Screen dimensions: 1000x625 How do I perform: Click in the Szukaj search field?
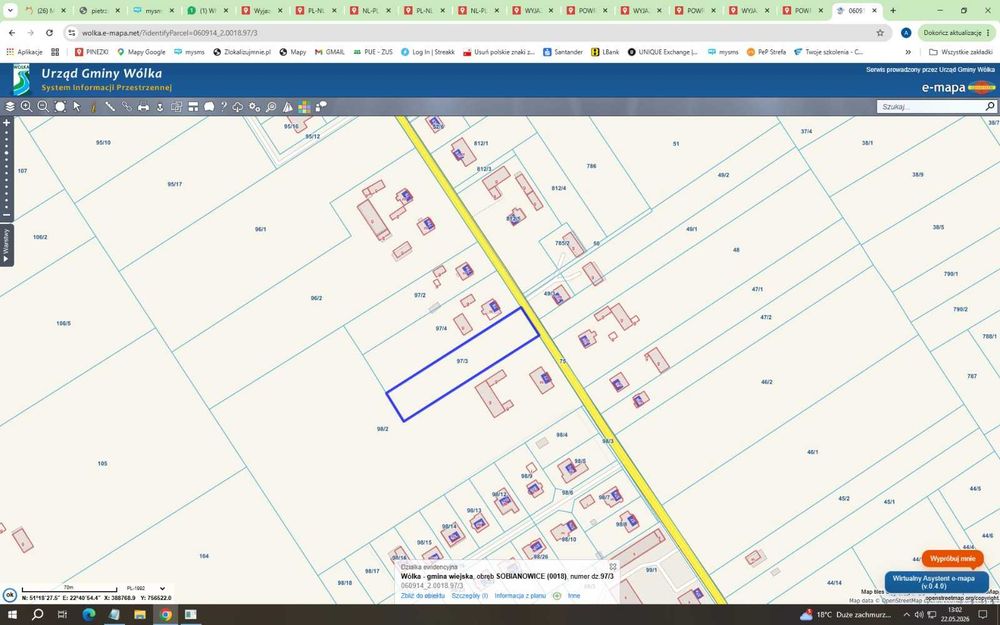[930, 107]
